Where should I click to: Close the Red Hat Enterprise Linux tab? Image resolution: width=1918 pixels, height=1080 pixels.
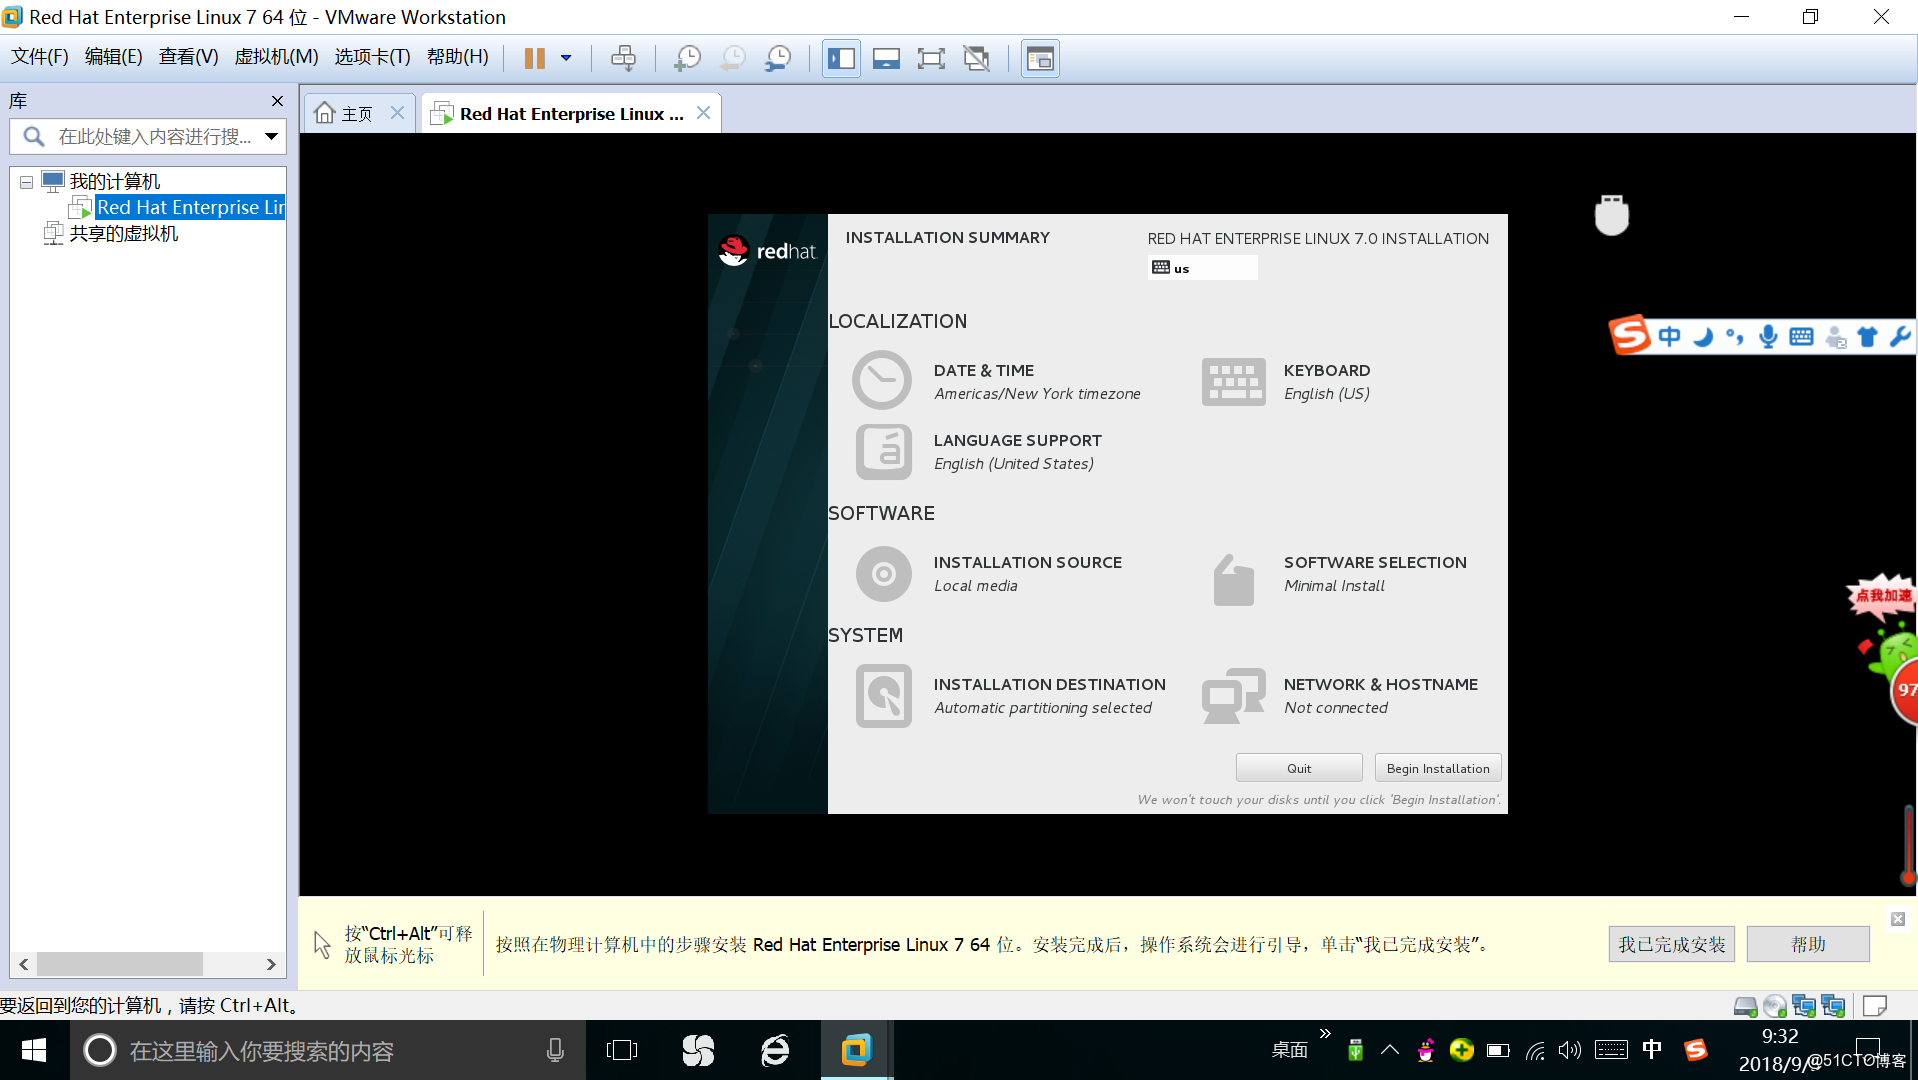pos(703,113)
